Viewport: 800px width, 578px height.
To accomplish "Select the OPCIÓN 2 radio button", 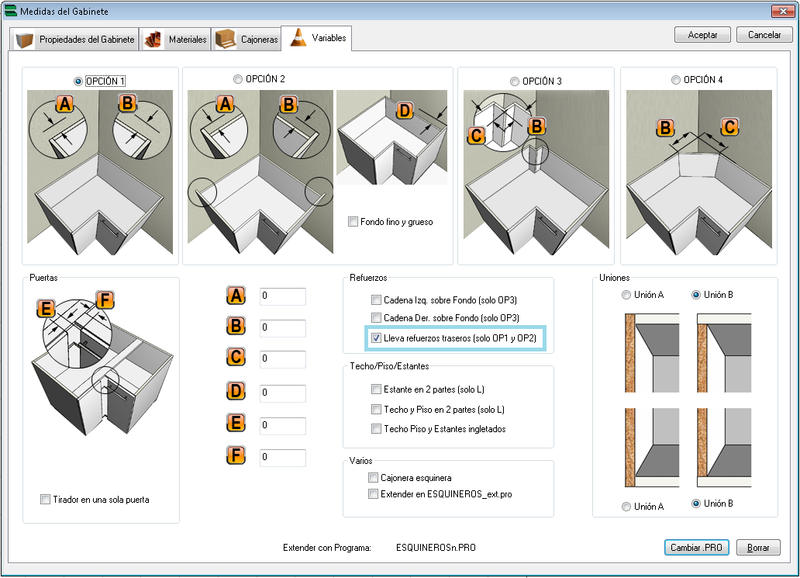I will point(238,79).
